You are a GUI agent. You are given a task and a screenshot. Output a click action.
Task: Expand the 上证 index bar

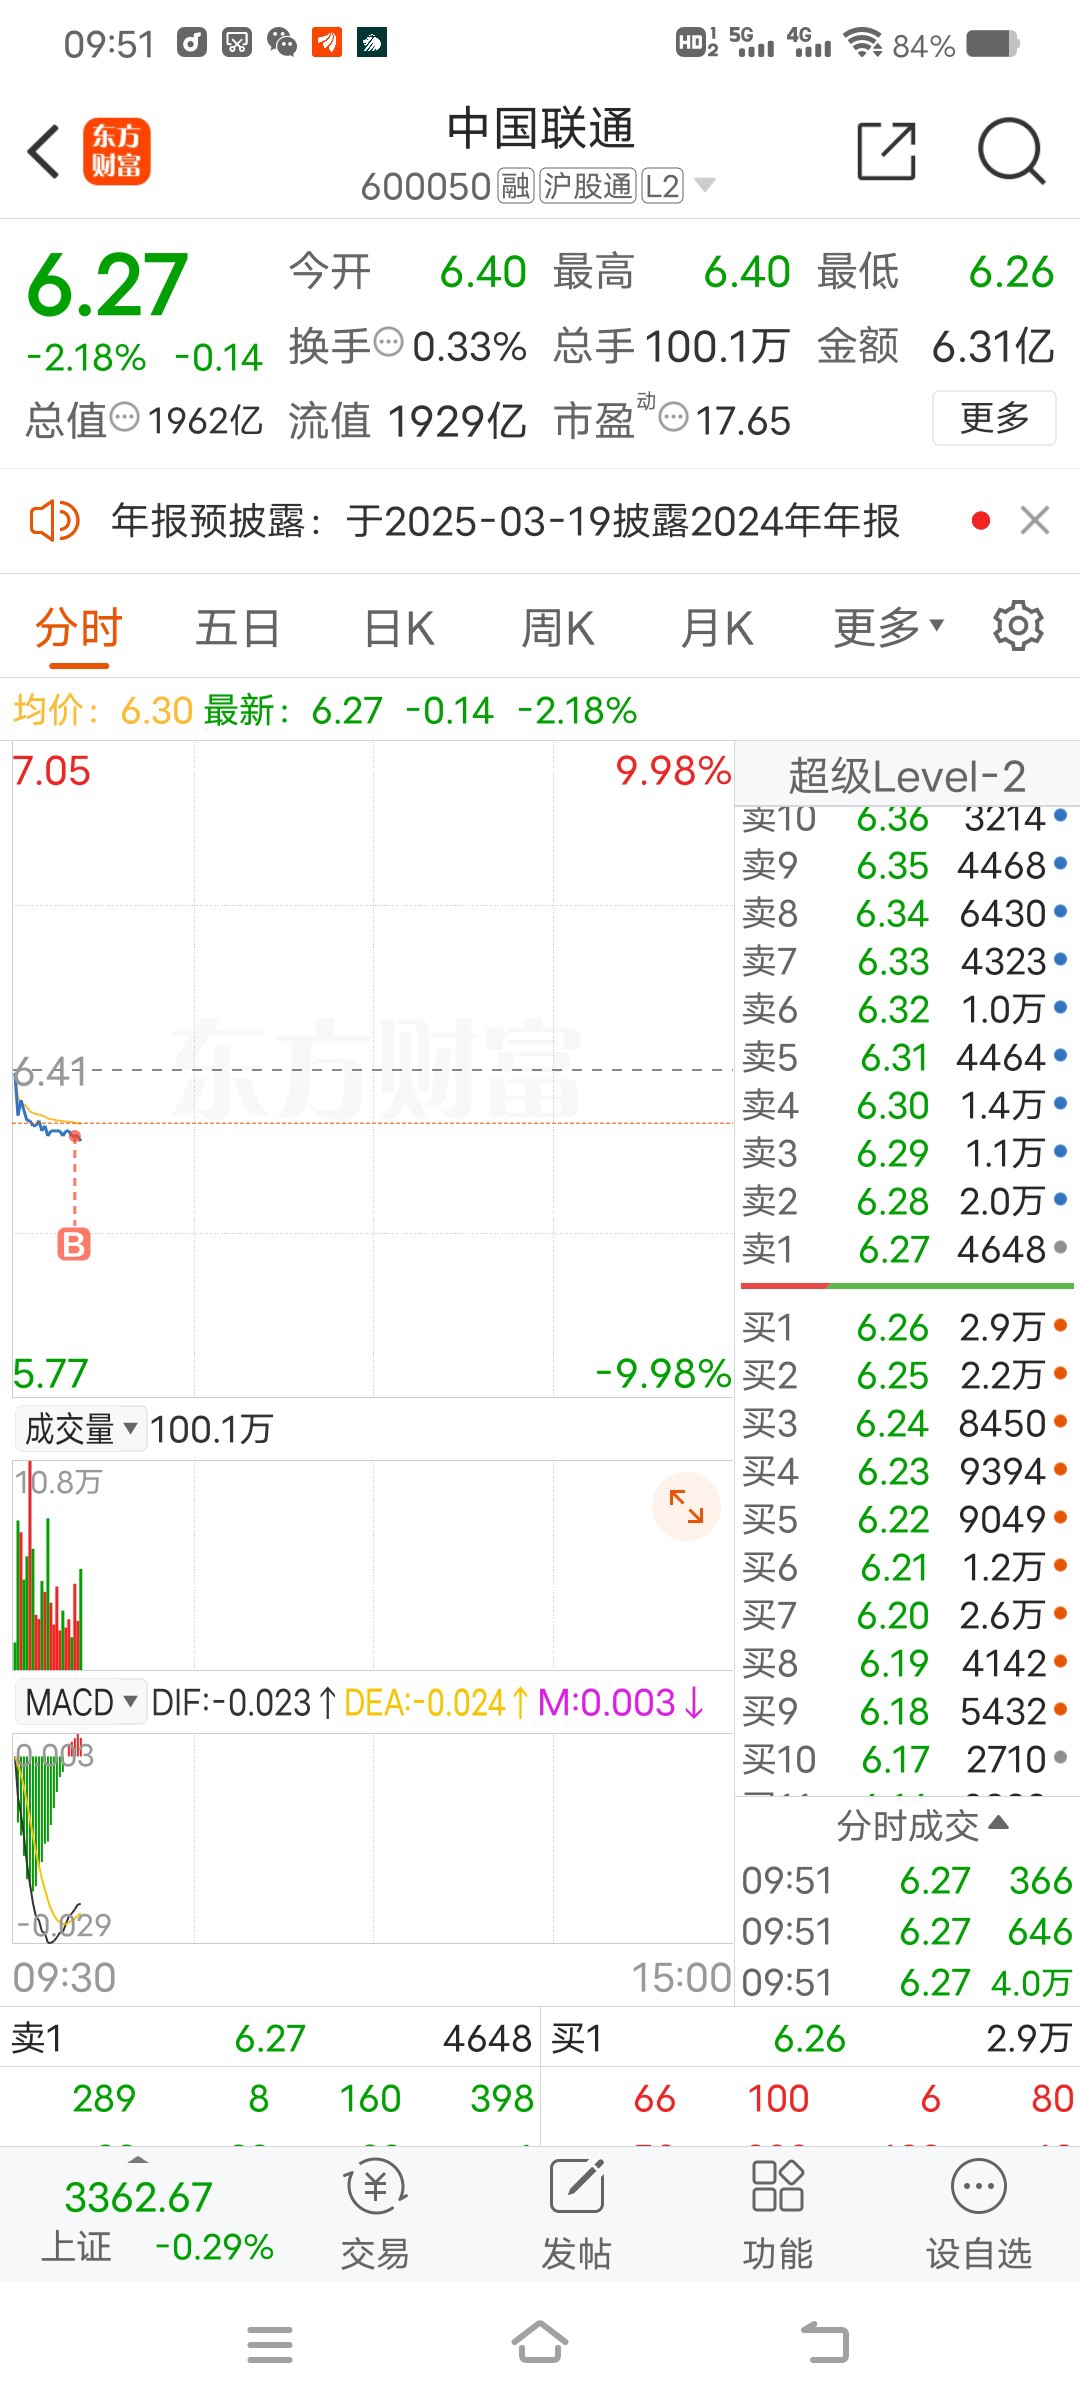138,2159
